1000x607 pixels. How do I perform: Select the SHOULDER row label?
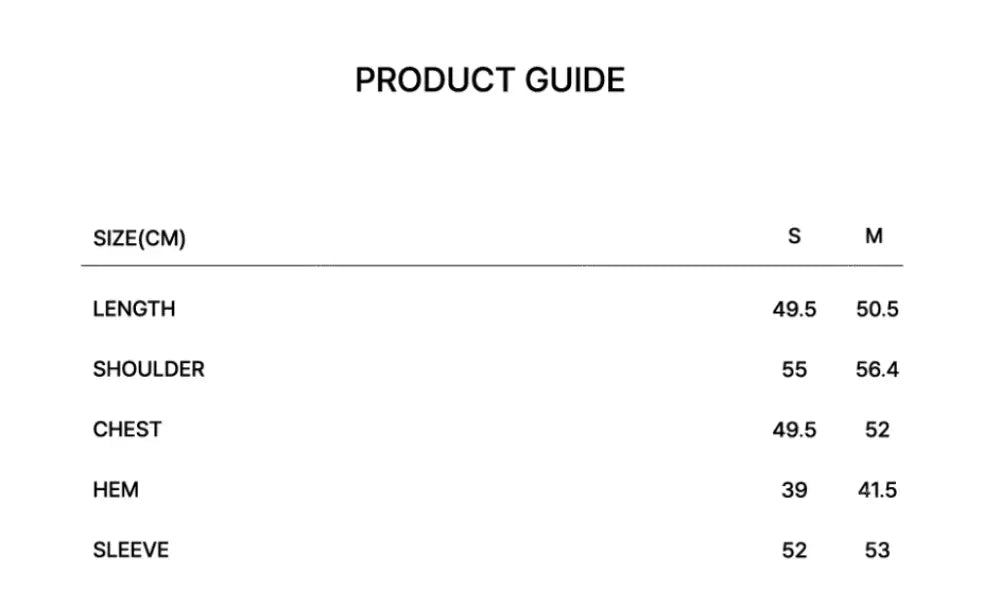(148, 369)
